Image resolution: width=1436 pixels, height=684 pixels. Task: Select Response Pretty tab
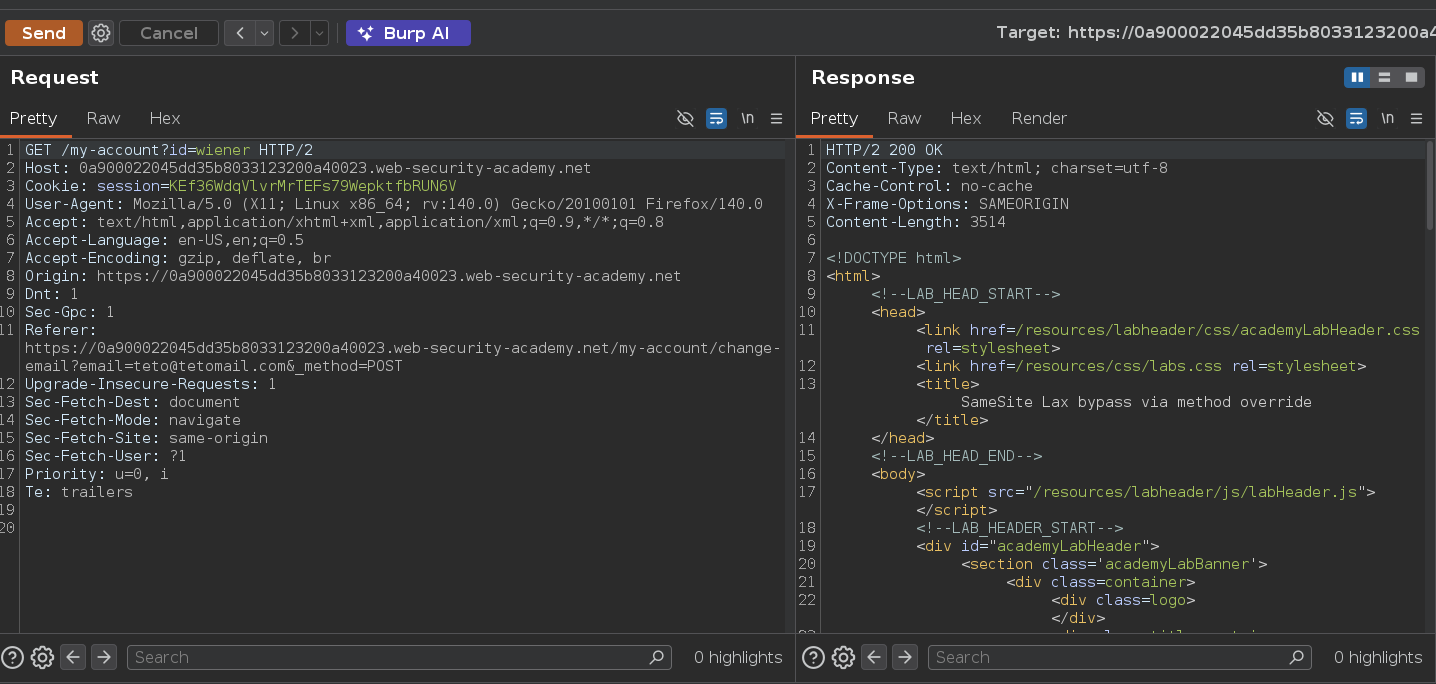[834, 118]
